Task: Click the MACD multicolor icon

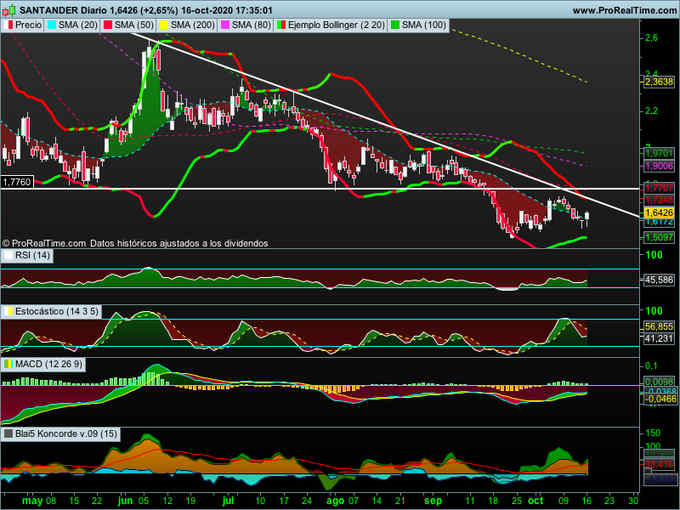Action: coord(8,364)
